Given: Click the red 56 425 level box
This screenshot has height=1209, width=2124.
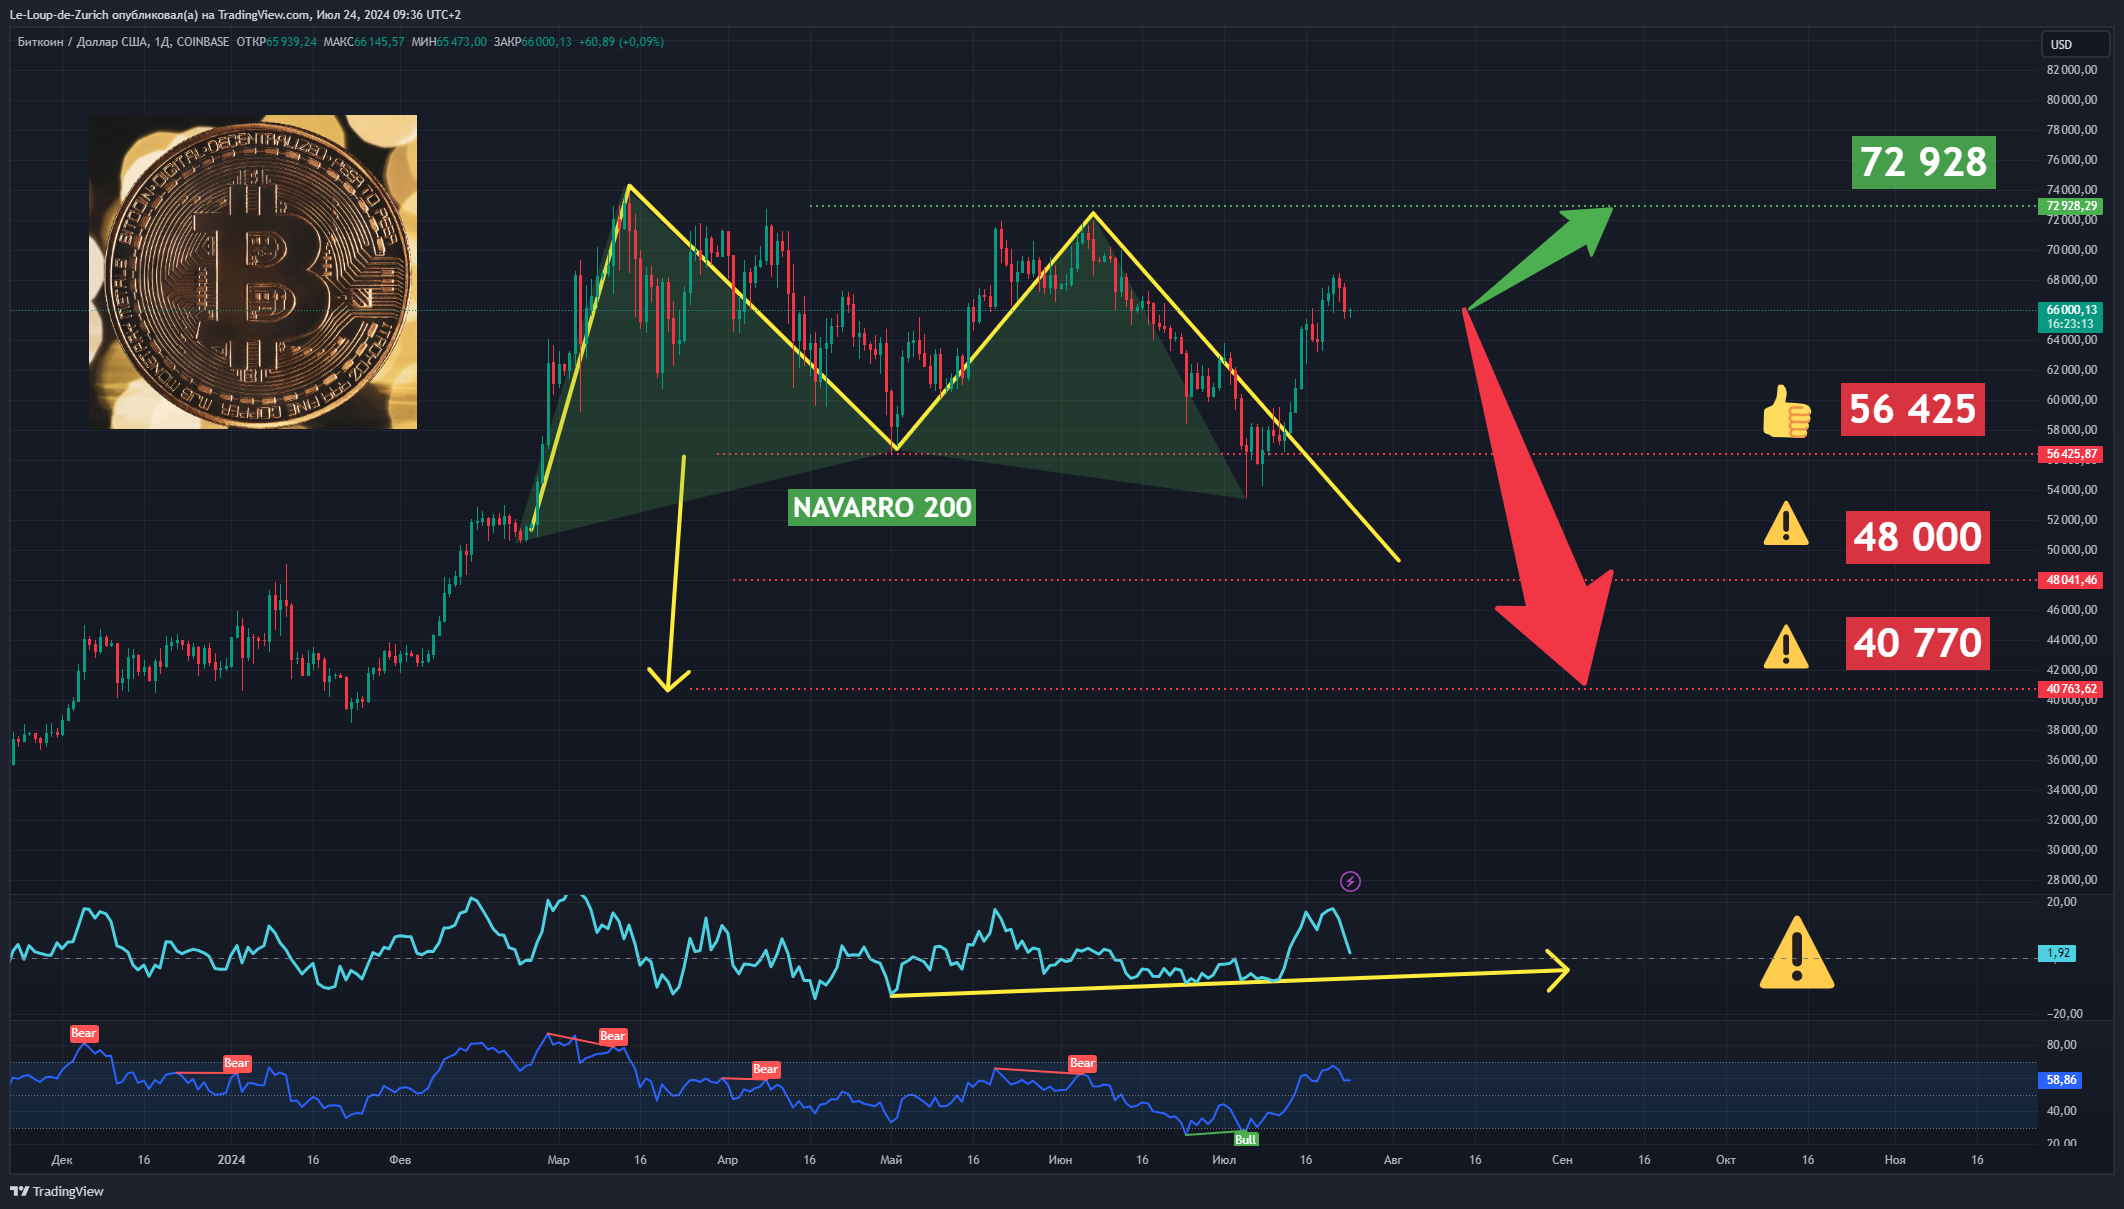Looking at the screenshot, I should (x=1913, y=409).
